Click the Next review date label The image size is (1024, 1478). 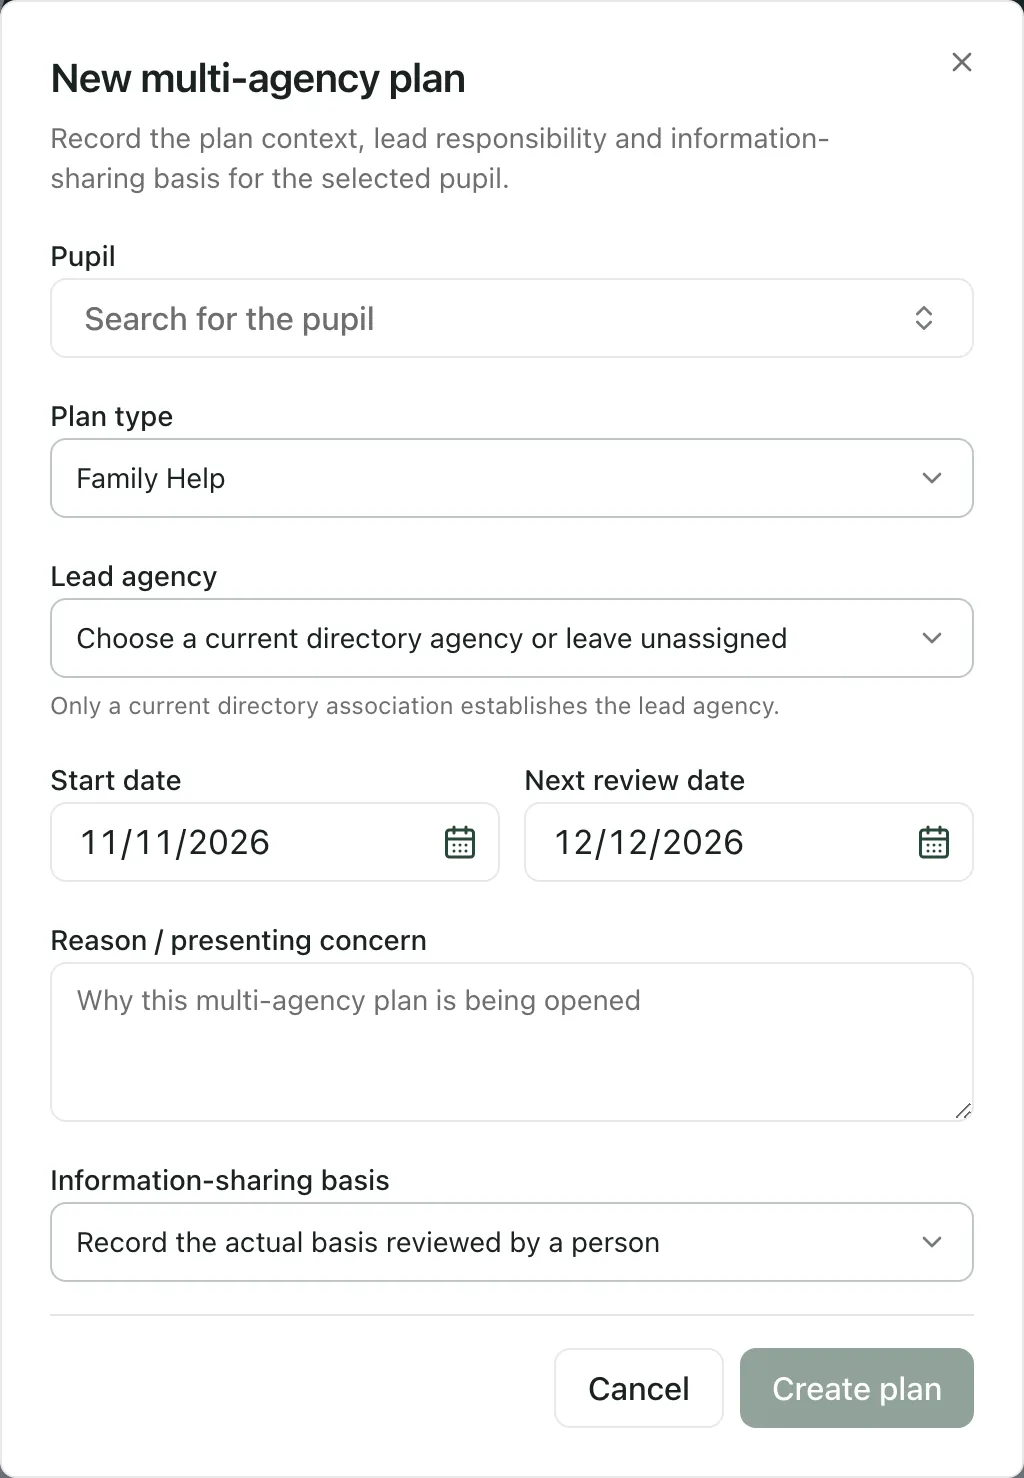(x=635, y=781)
